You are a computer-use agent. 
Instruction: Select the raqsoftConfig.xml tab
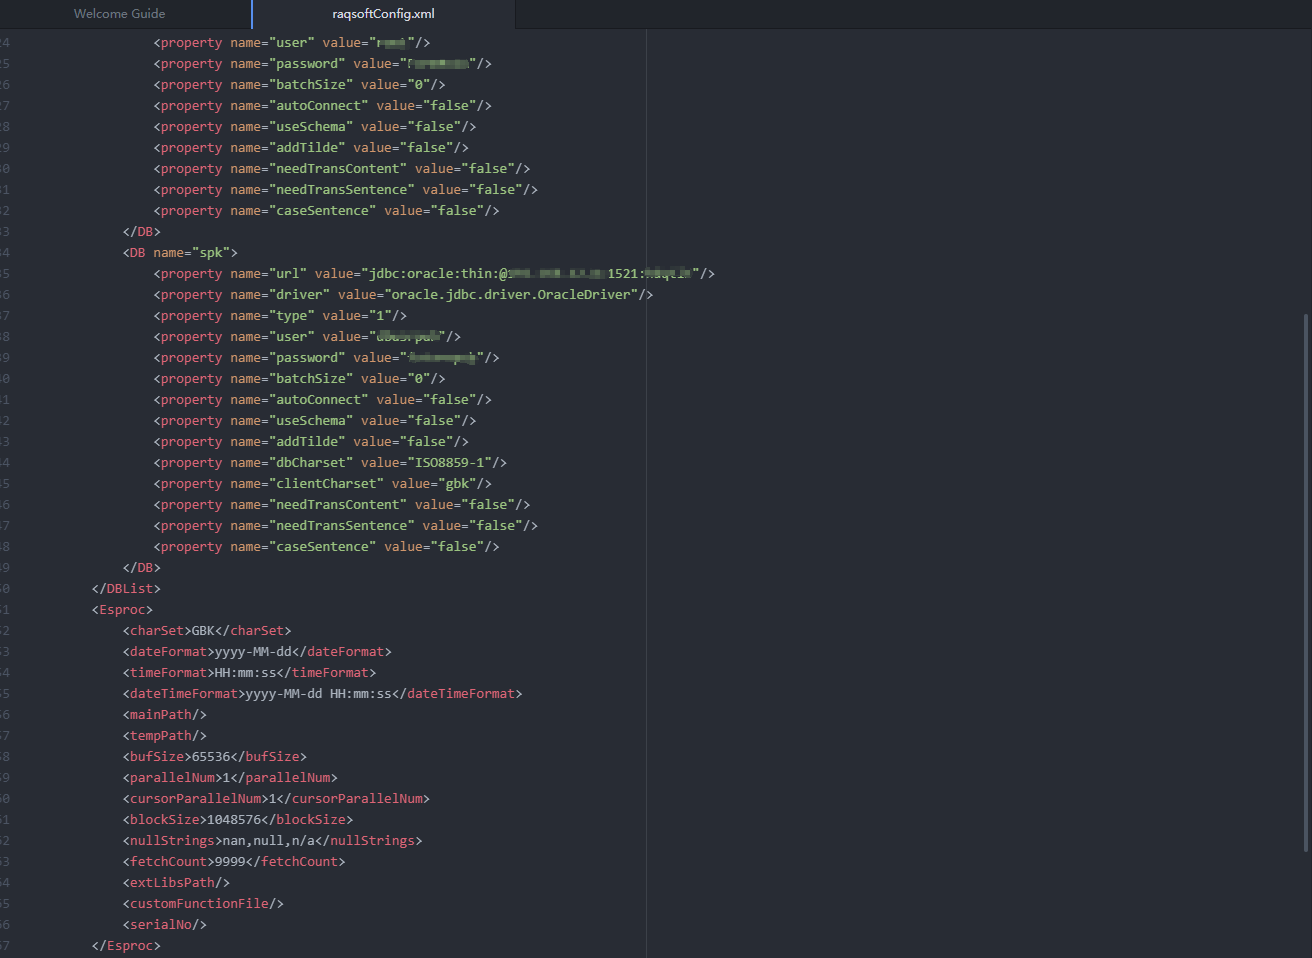[x=383, y=14]
